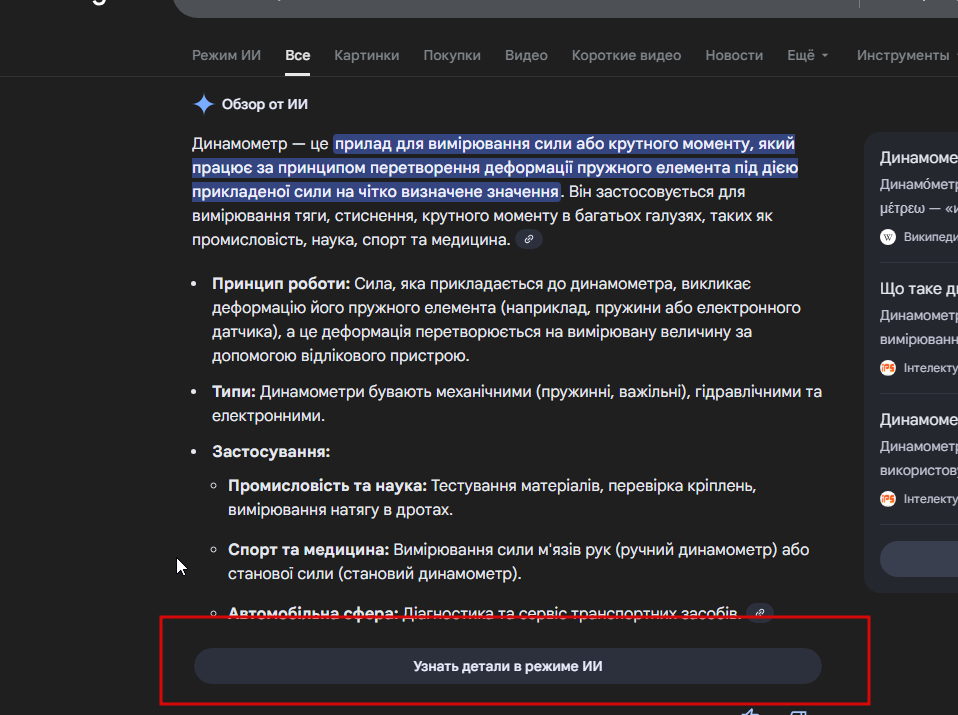Click the AI Overview sparkle icon

204,104
